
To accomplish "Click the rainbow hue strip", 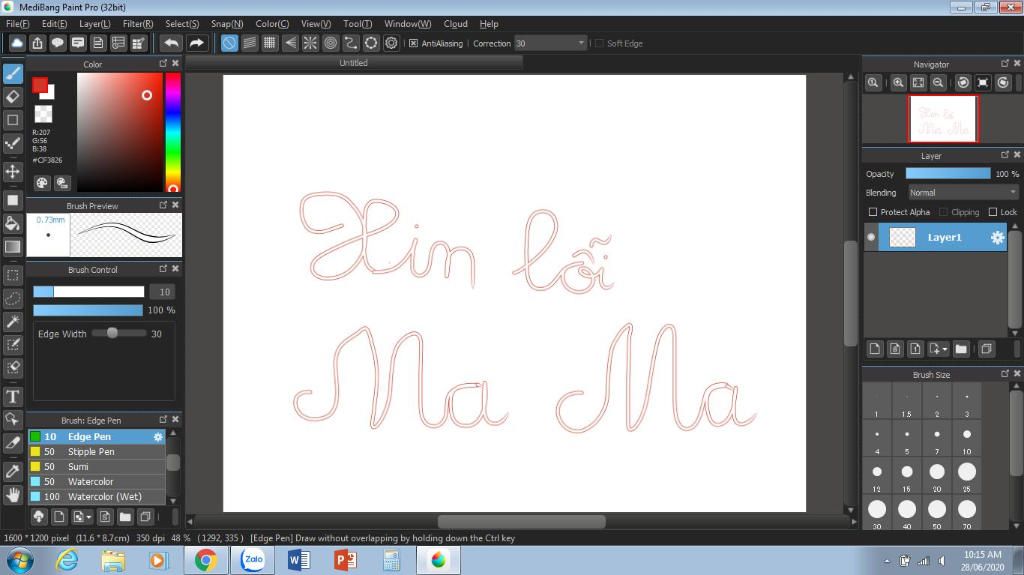I will 173,132.
